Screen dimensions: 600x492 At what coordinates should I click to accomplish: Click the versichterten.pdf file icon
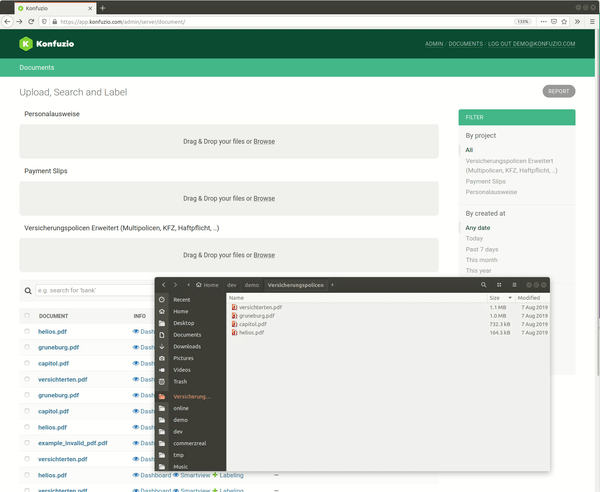[x=235, y=307]
